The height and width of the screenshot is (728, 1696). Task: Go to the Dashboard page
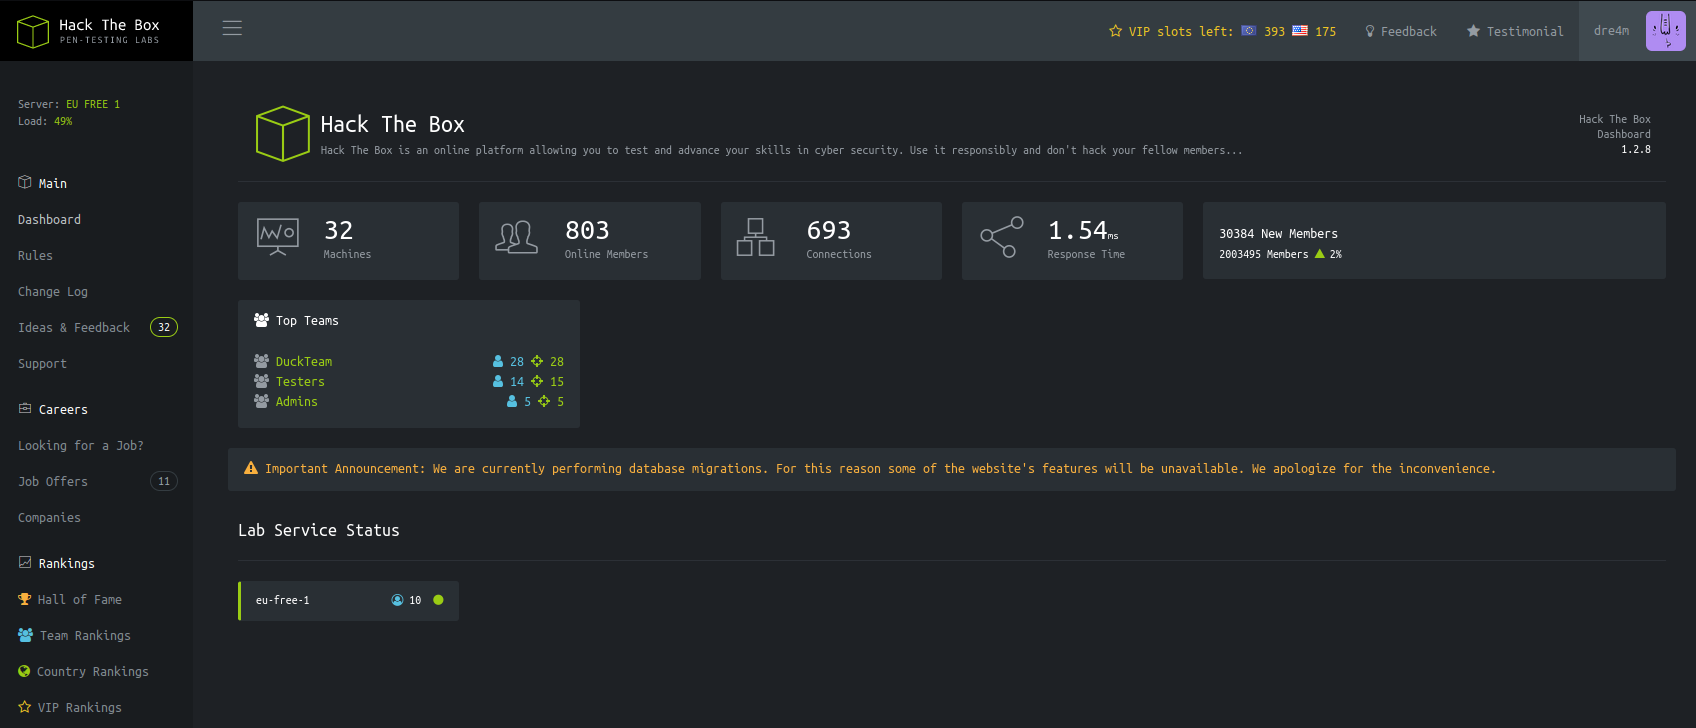49,219
